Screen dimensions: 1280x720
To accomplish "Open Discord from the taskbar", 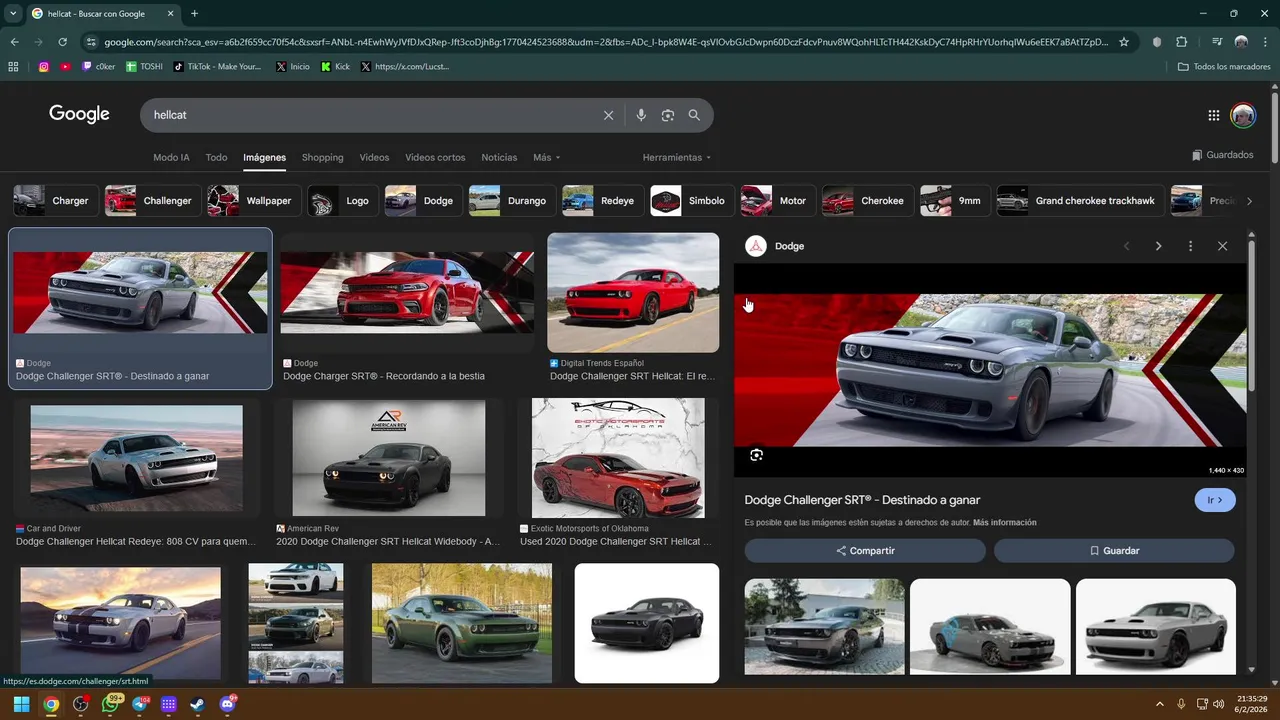I will point(227,704).
